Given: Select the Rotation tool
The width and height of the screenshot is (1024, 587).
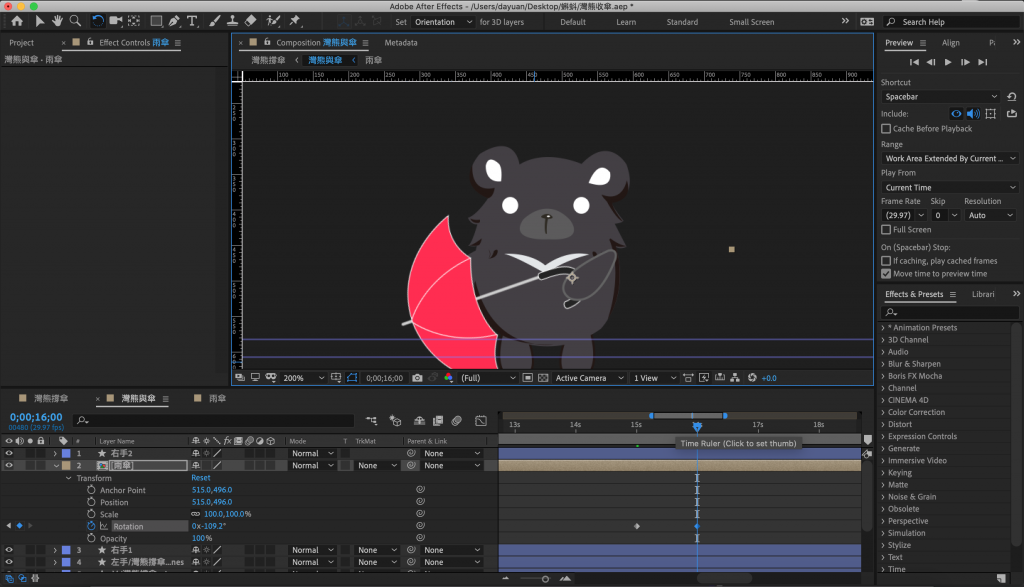Looking at the screenshot, I should pyautogui.click(x=97, y=22).
